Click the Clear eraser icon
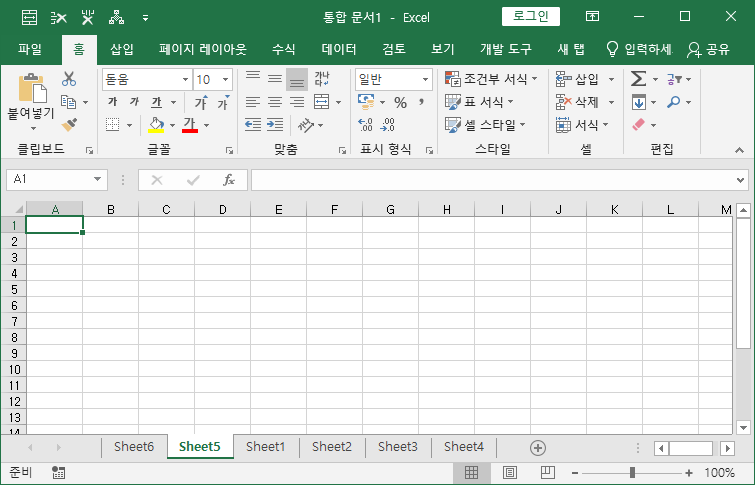This screenshot has height=485, width=755. (638, 125)
